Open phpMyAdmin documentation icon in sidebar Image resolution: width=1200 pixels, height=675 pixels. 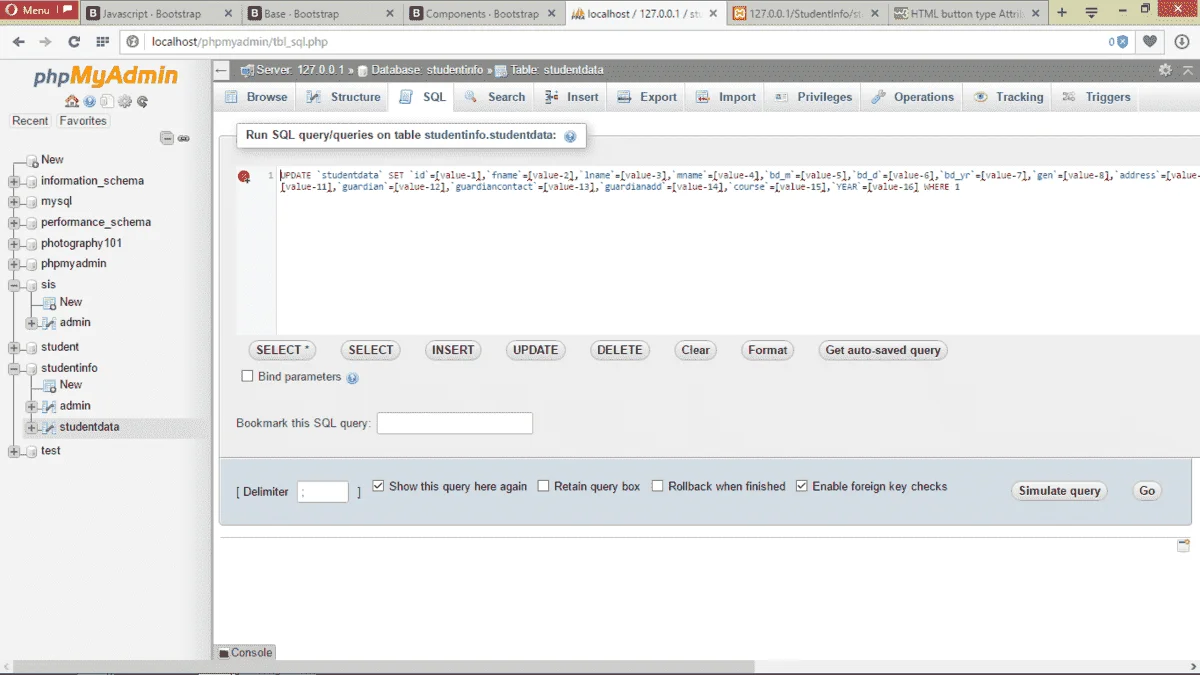(x=89, y=101)
